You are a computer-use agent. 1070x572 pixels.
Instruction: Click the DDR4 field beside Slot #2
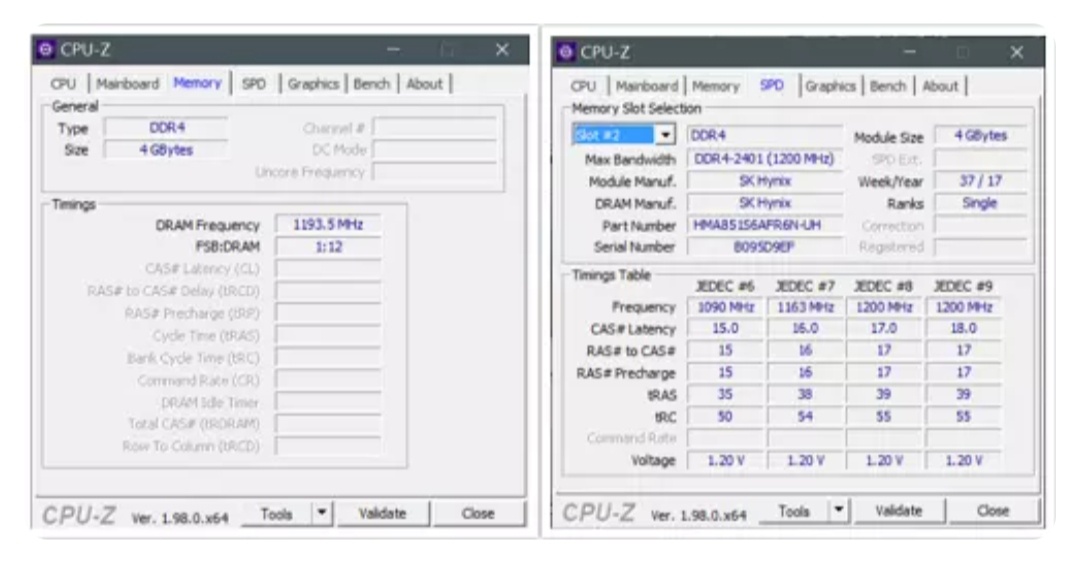(765, 136)
